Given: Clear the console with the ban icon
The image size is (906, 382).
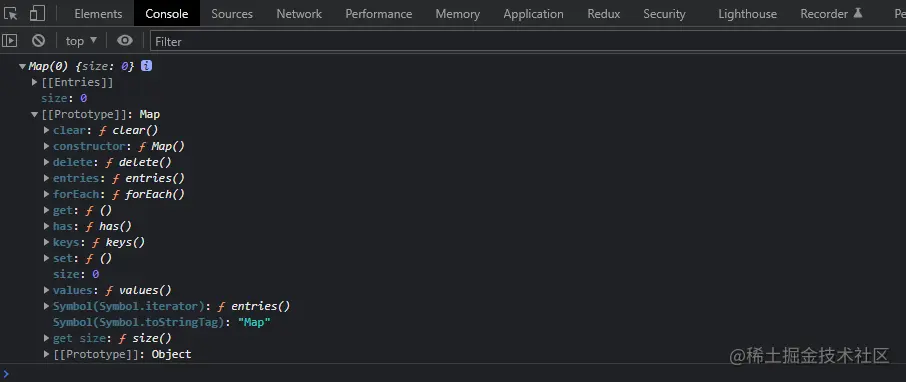Looking at the screenshot, I should click(x=38, y=40).
